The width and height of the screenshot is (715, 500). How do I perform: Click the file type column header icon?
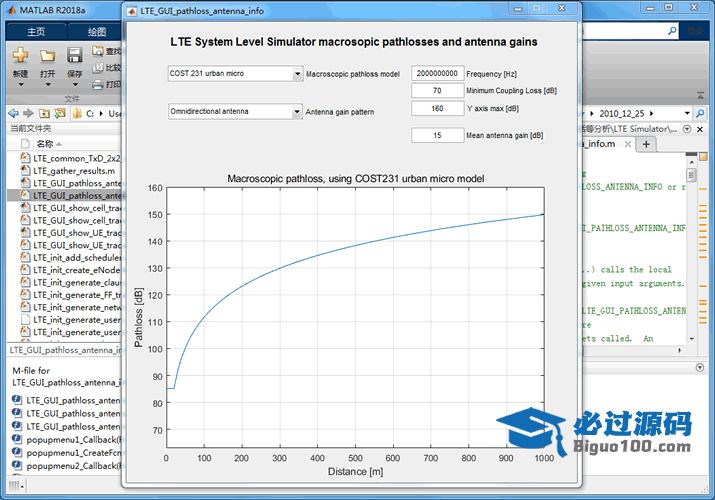(25, 144)
